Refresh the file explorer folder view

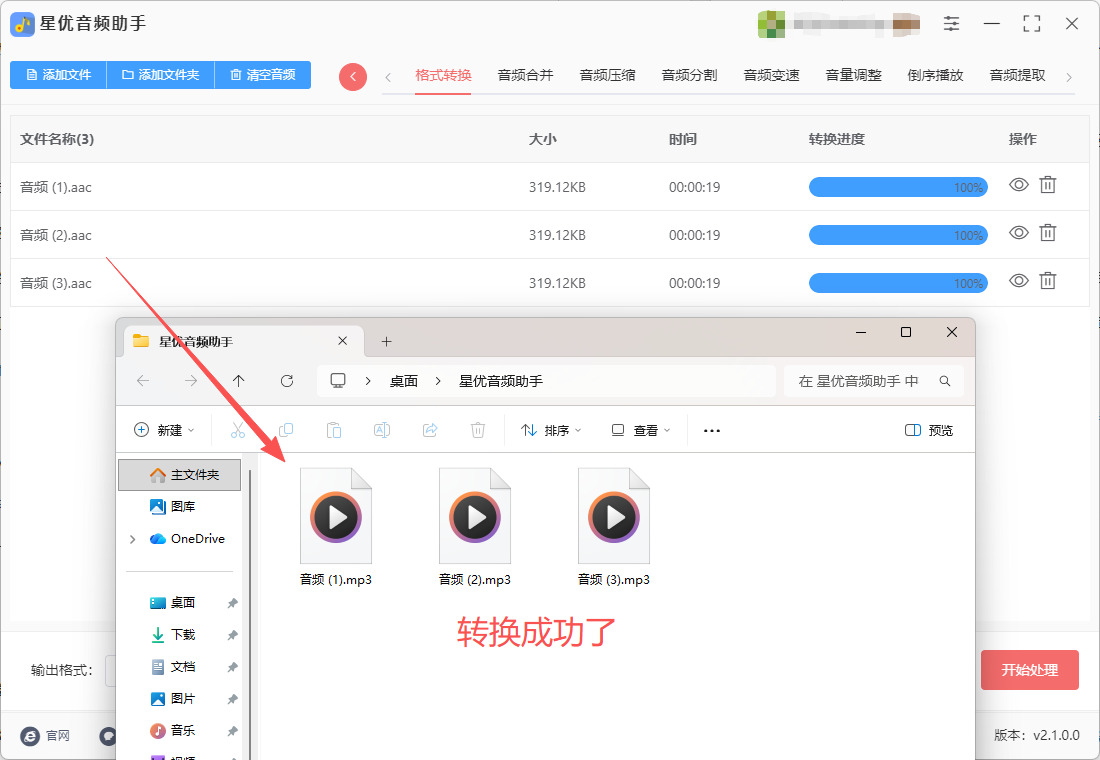pyautogui.click(x=287, y=381)
